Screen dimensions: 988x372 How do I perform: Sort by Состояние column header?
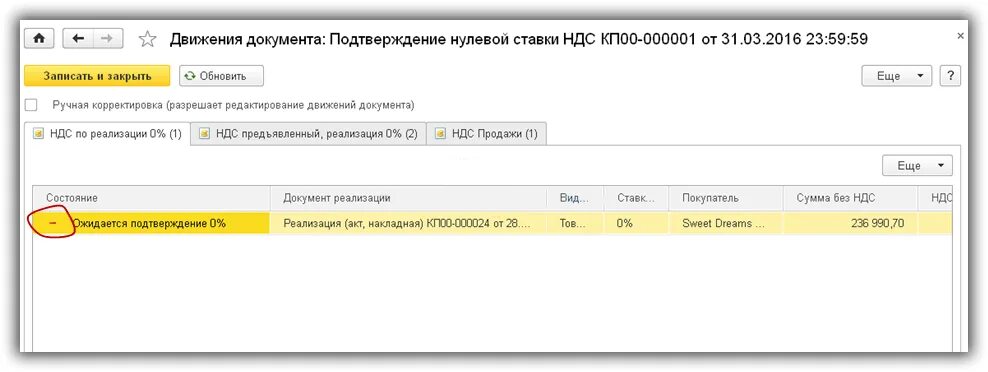coord(151,198)
